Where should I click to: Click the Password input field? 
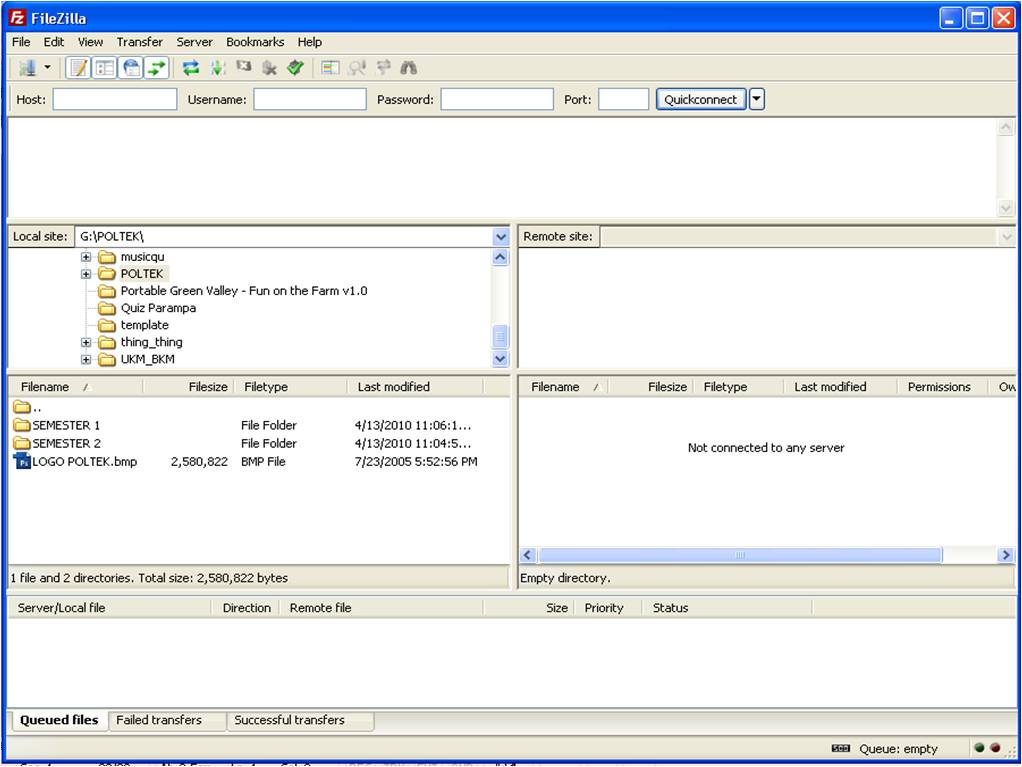(497, 99)
